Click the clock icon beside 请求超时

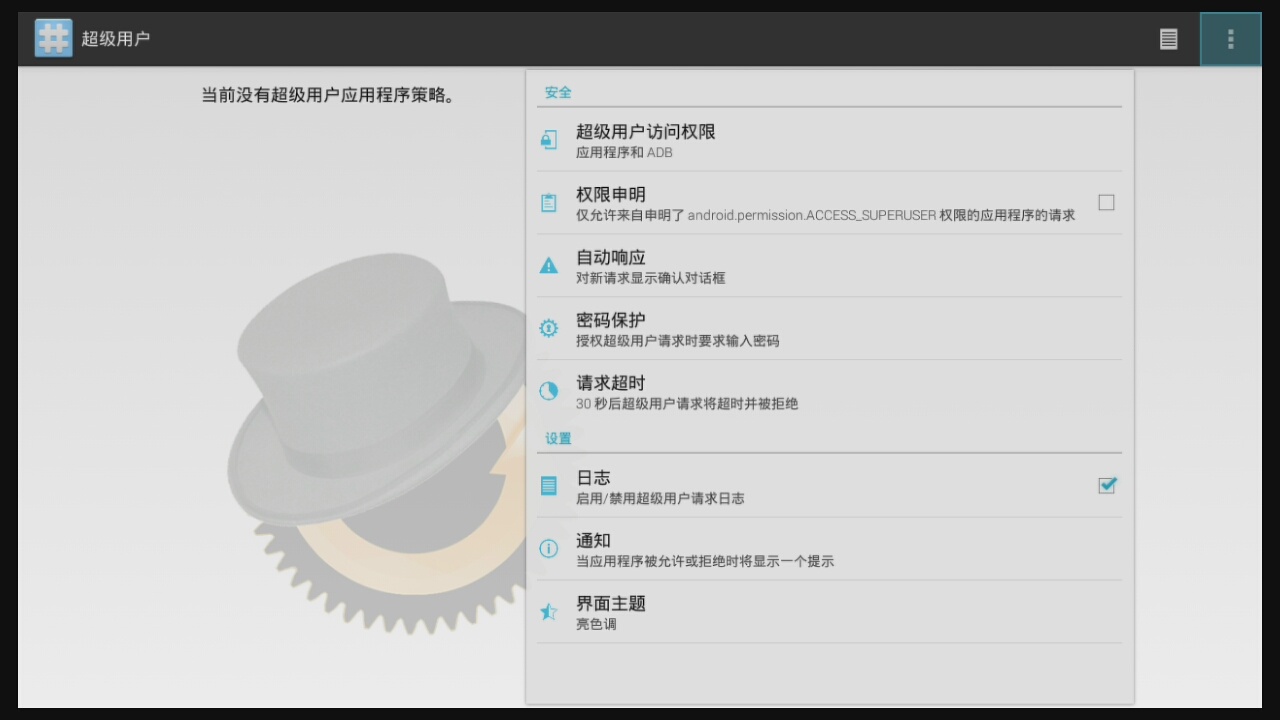[548, 392]
